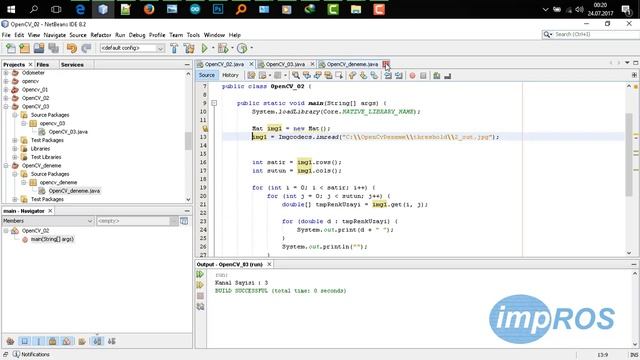The height and width of the screenshot is (360, 640).
Task: Open Notifications in the status bar
Action: (x=31, y=354)
